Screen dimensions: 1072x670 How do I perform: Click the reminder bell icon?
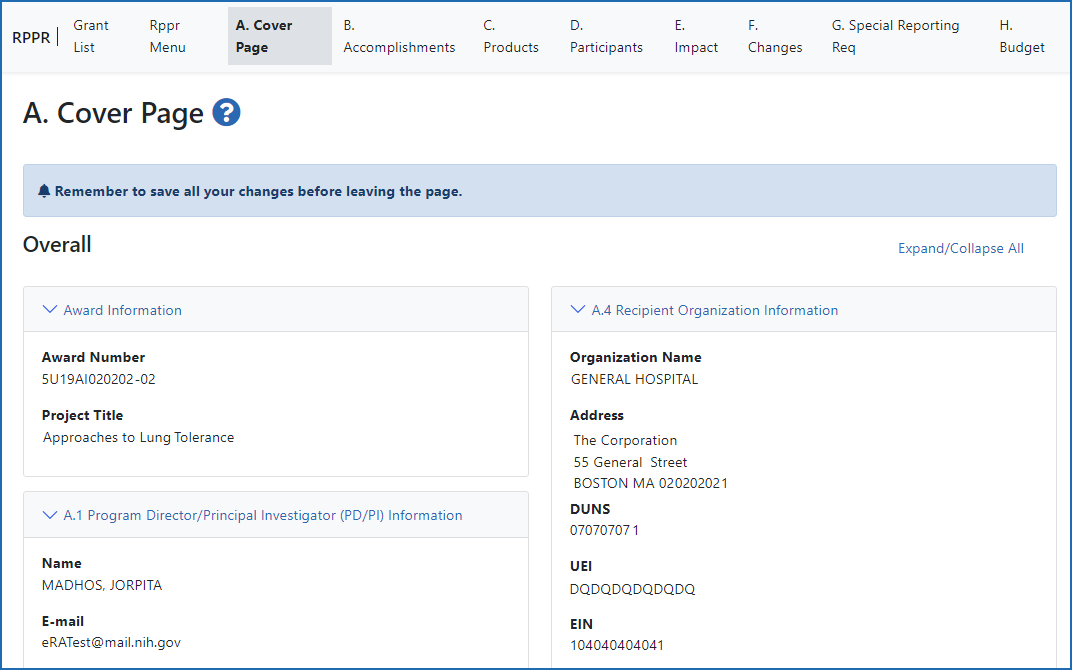coord(44,190)
